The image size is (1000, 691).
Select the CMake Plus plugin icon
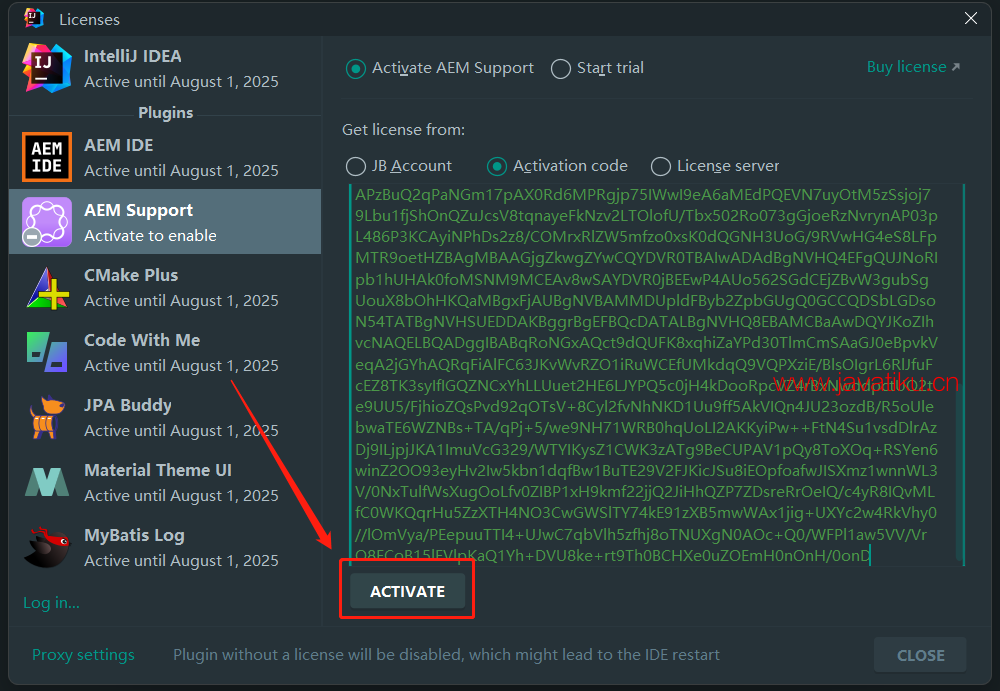[x=47, y=287]
